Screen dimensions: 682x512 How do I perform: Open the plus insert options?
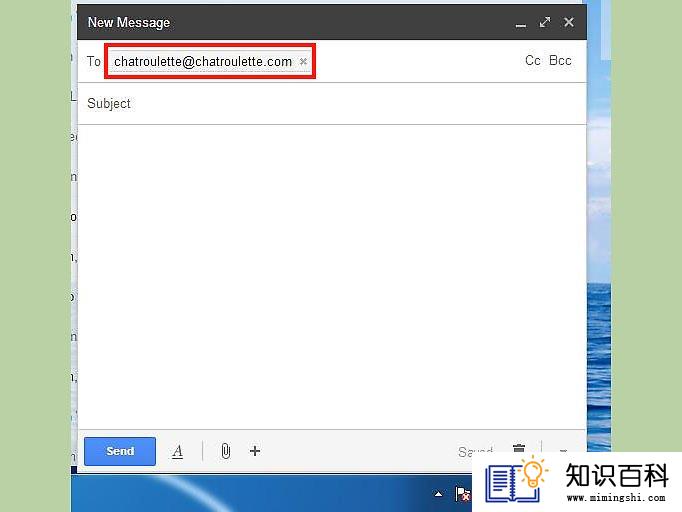[255, 451]
